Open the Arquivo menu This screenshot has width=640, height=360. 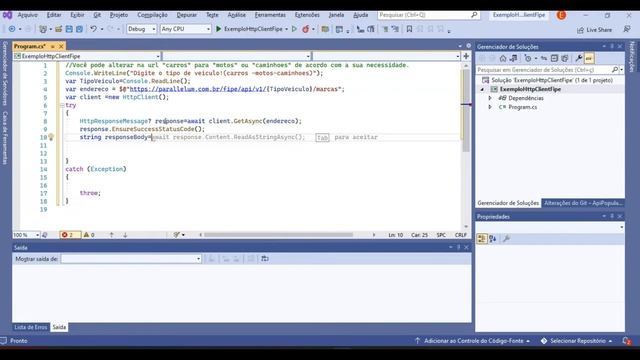[x=27, y=15]
